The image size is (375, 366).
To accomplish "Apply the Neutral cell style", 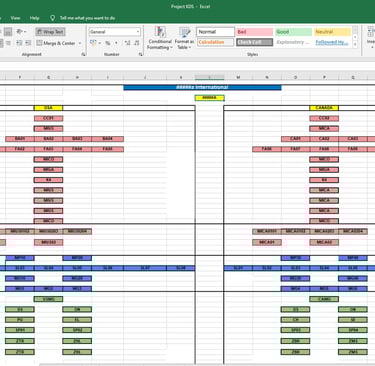I will coord(332,32).
